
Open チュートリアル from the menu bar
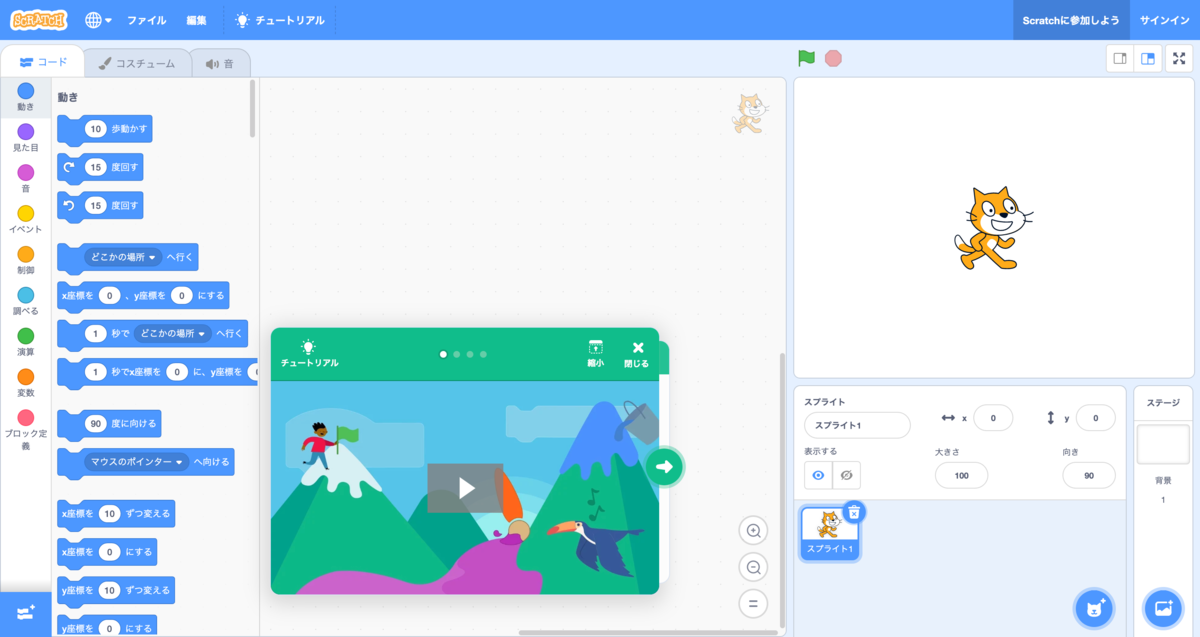tap(279, 20)
